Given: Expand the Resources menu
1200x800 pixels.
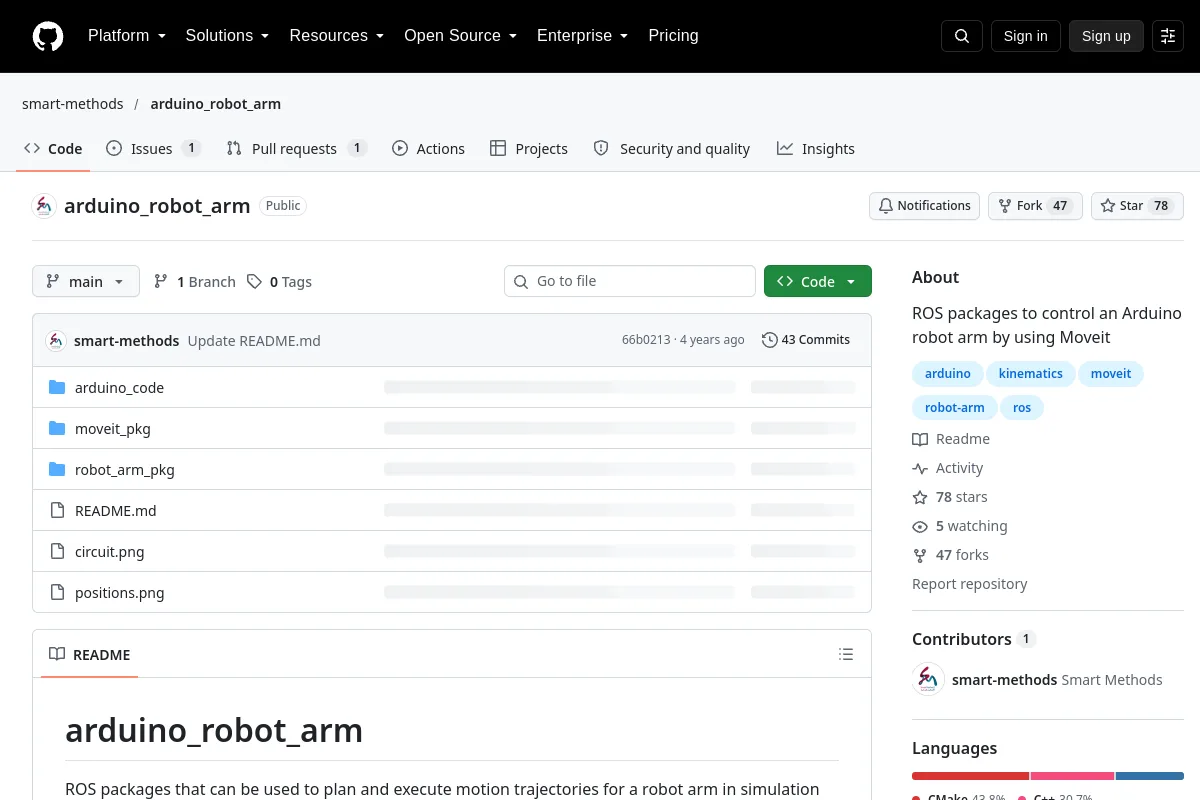Looking at the screenshot, I should [x=337, y=36].
